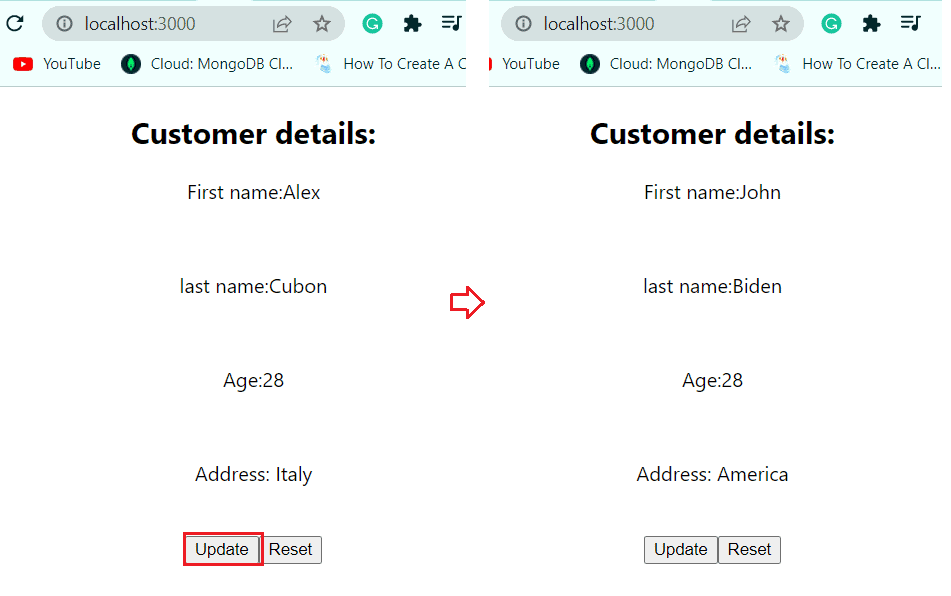Bookmark star in left browser address bar

point(322,24)
